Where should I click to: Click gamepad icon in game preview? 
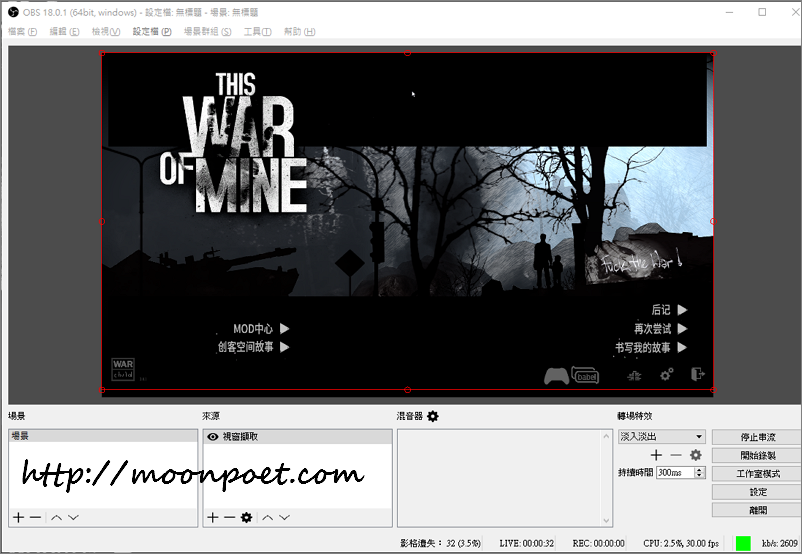coord(556,376)
